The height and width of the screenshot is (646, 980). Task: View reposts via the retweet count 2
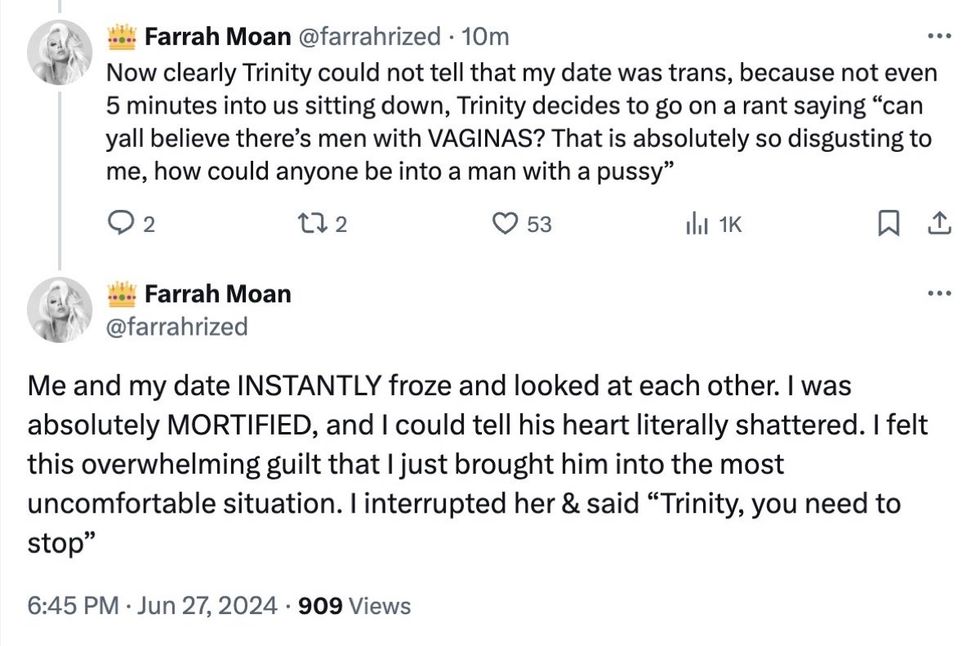340,225
